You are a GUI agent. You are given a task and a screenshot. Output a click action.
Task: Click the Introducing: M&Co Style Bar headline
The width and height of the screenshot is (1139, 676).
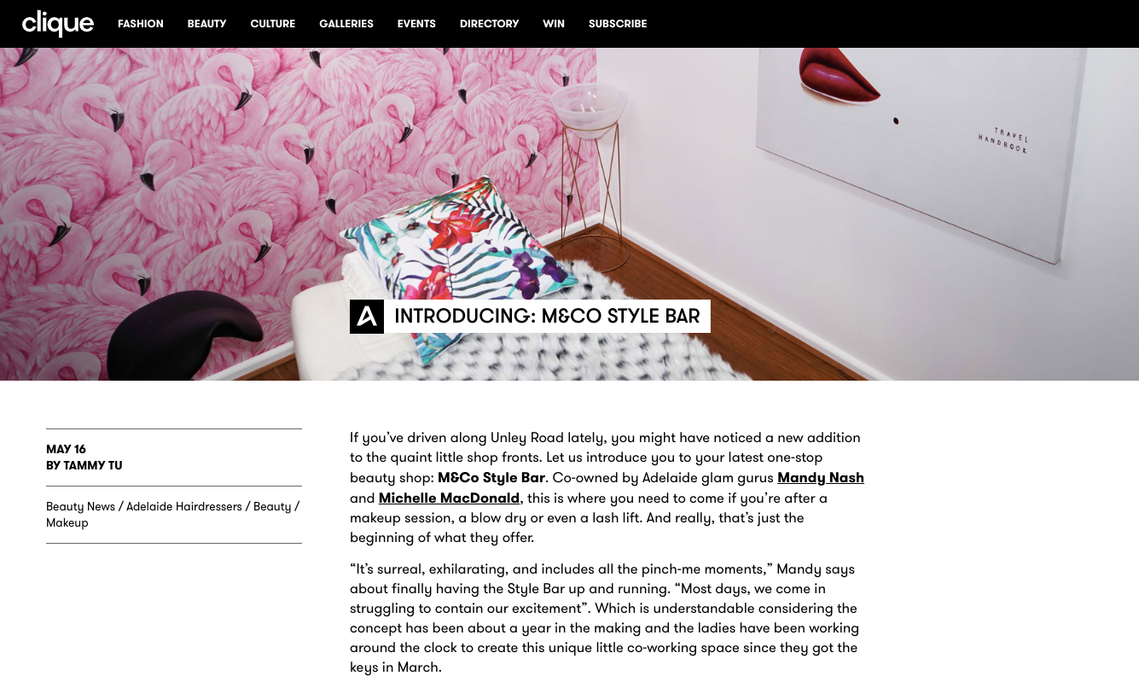(x=547, y=317)
